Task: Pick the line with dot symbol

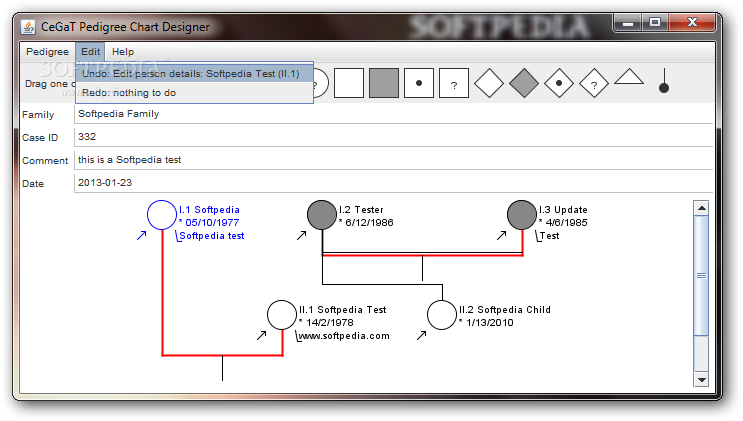Action: point(664,81)
